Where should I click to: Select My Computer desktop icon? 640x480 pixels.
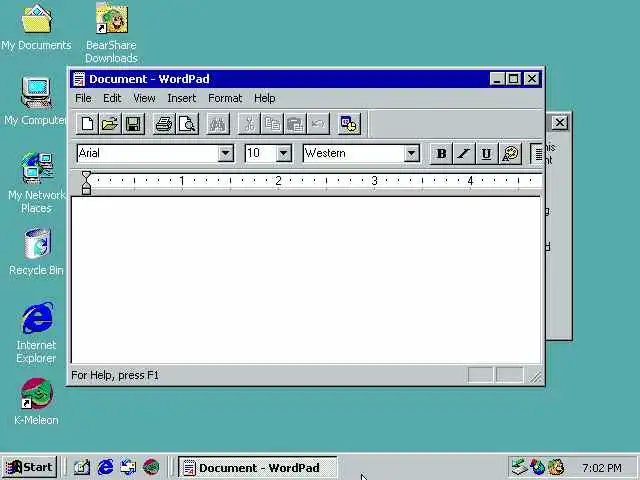pos(36,101)
